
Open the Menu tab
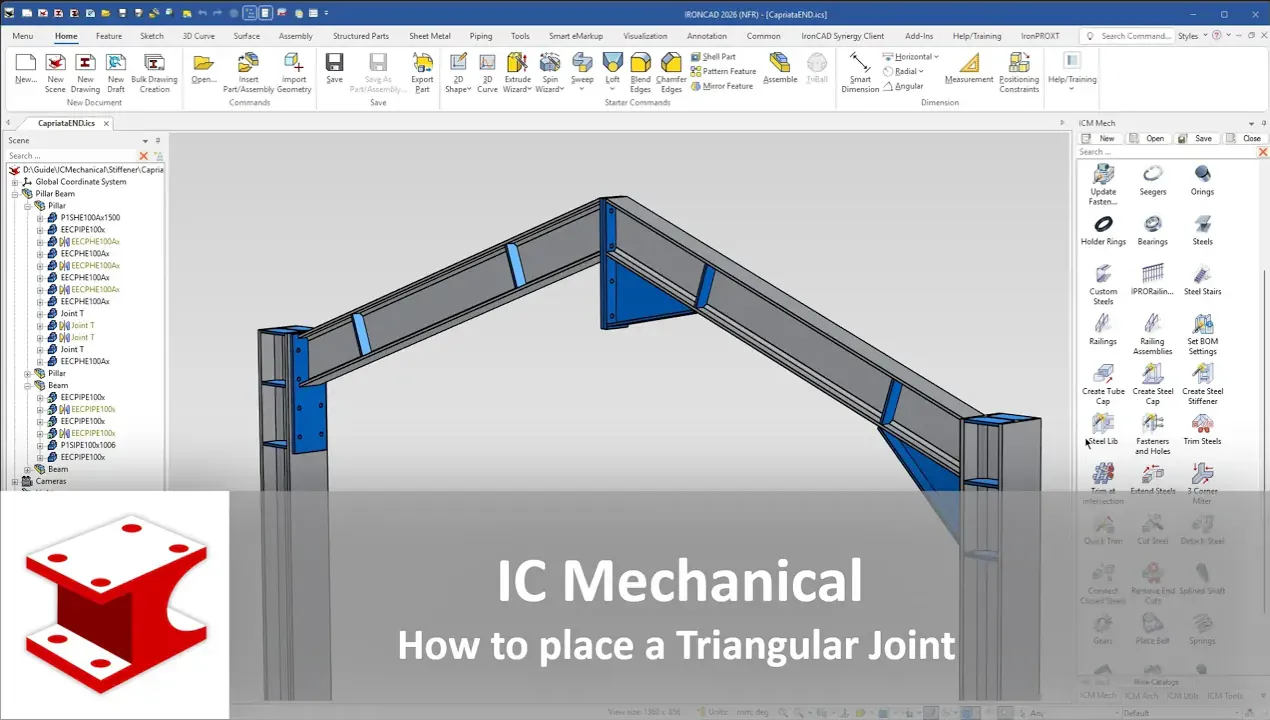pyautogui.click(x=22, y=36)
